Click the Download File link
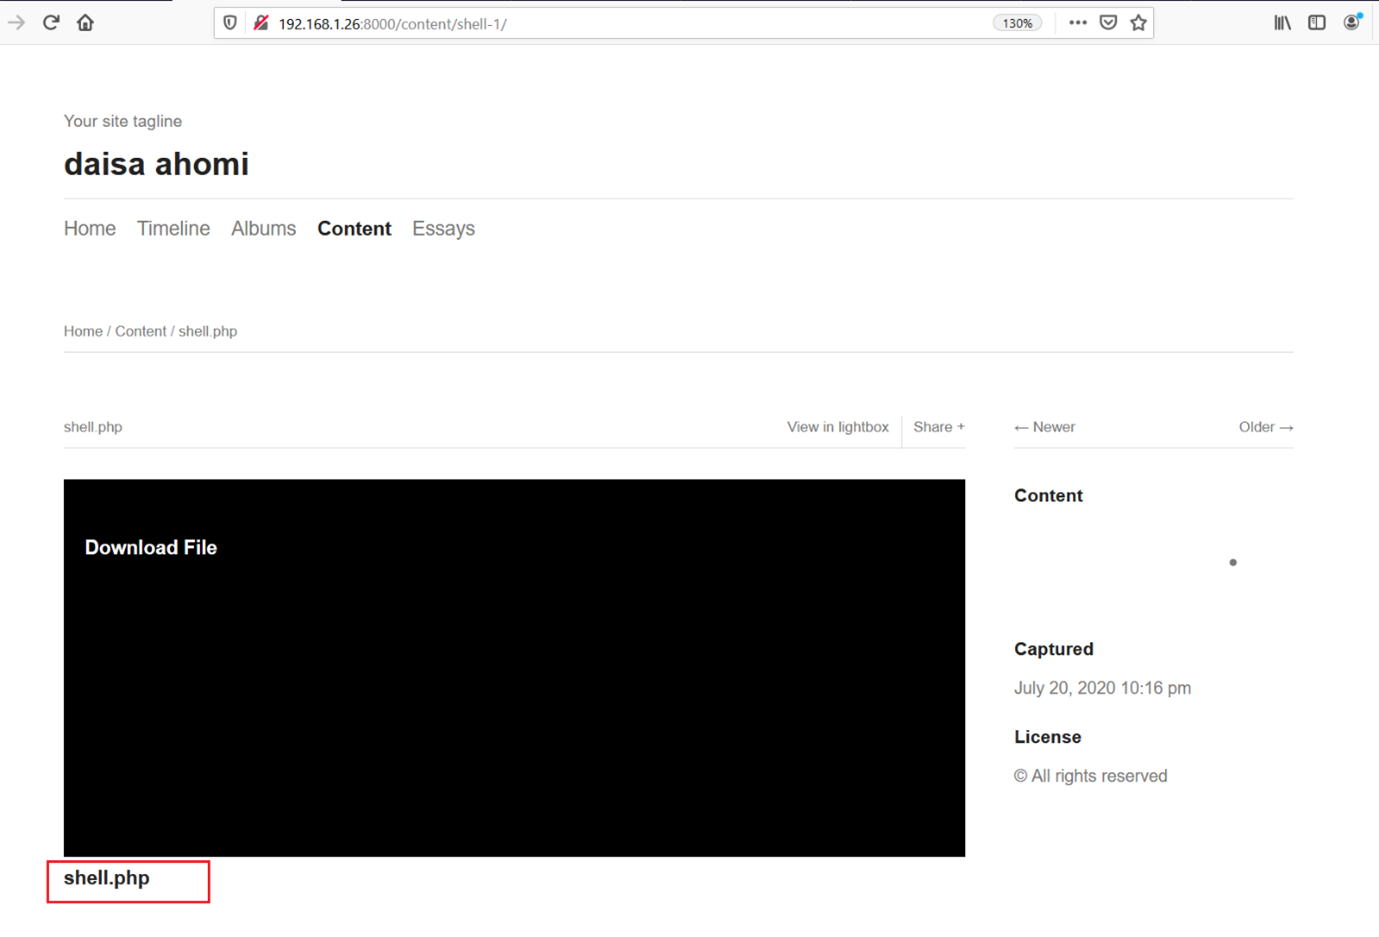Viewport: 1379px width, 937px height. pos(151,548)
